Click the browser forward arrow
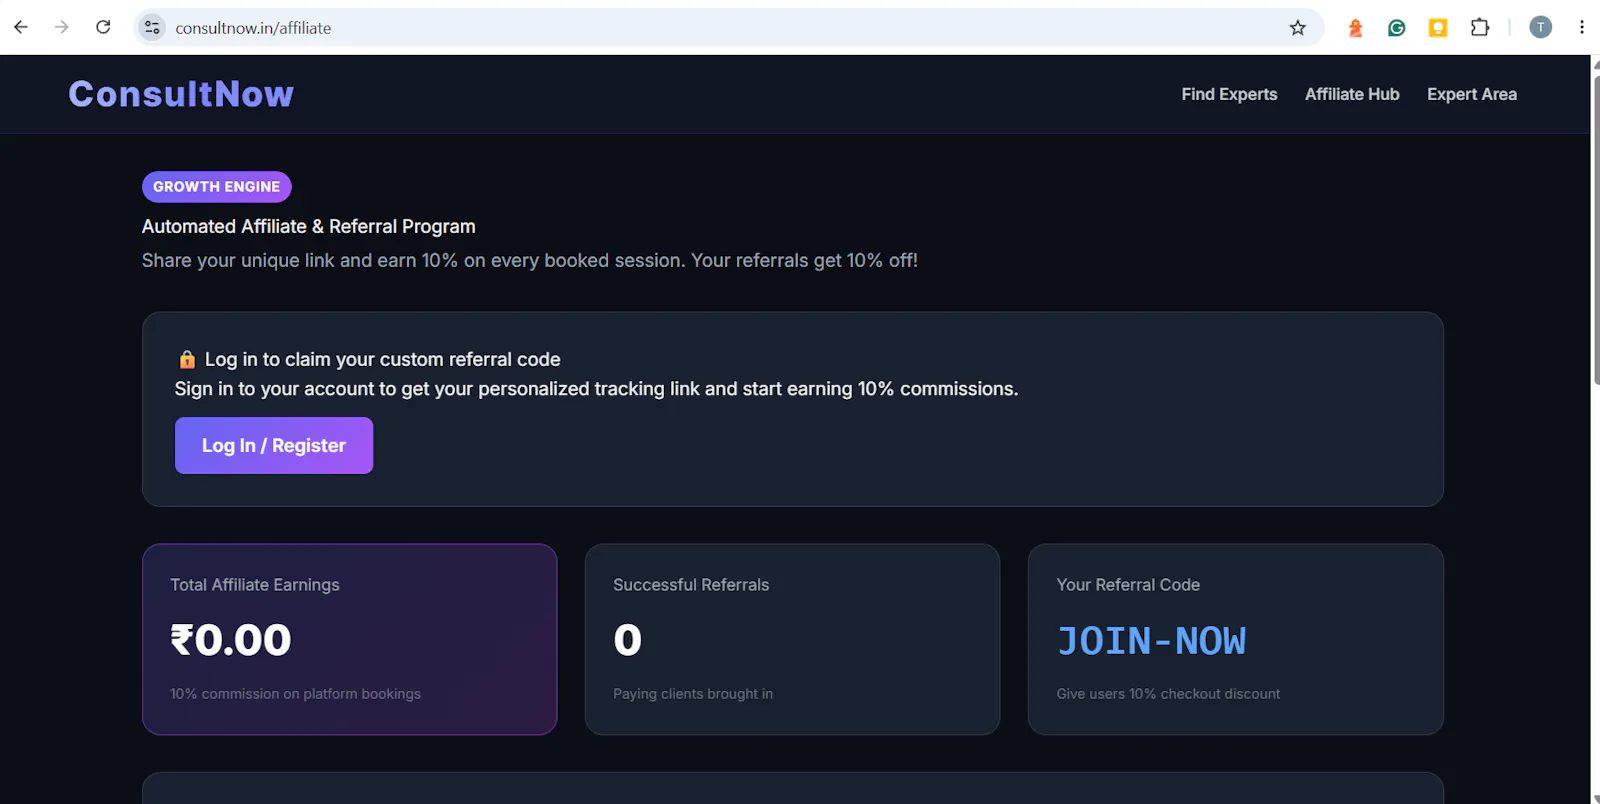The image size is (1600, 804). coord(62,27)
